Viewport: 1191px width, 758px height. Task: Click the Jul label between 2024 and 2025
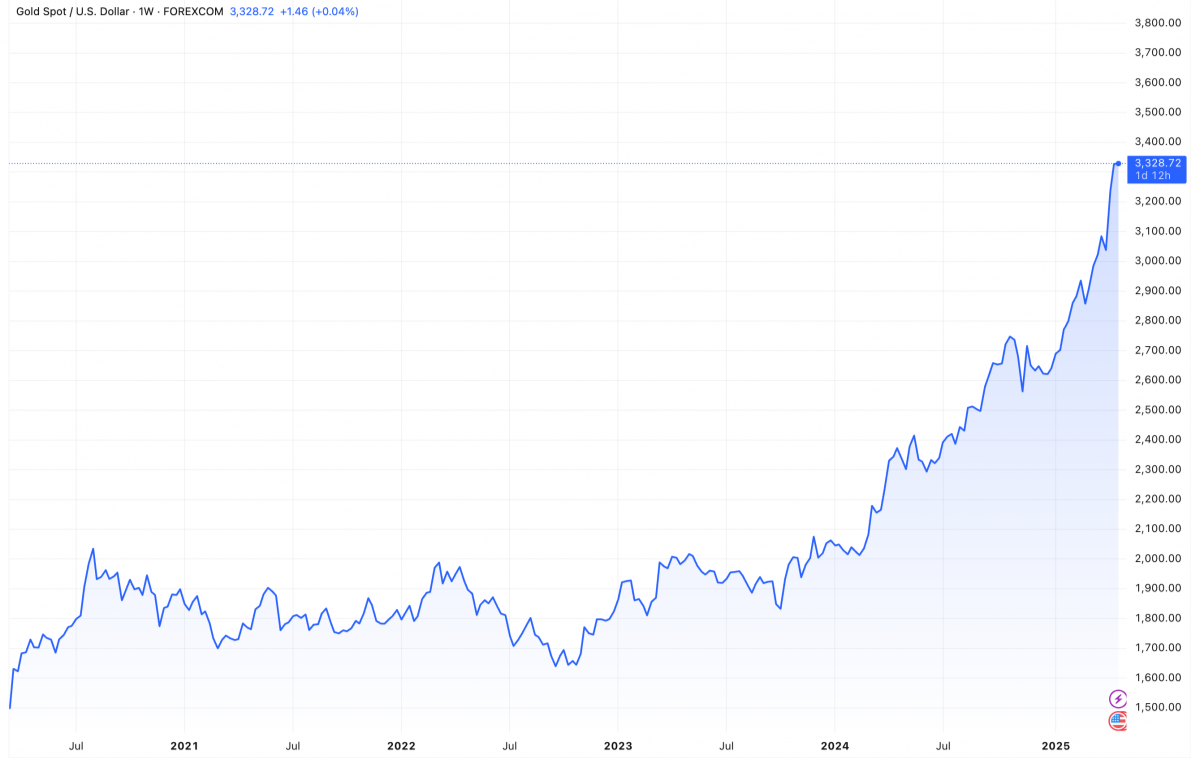click(943, 746)
